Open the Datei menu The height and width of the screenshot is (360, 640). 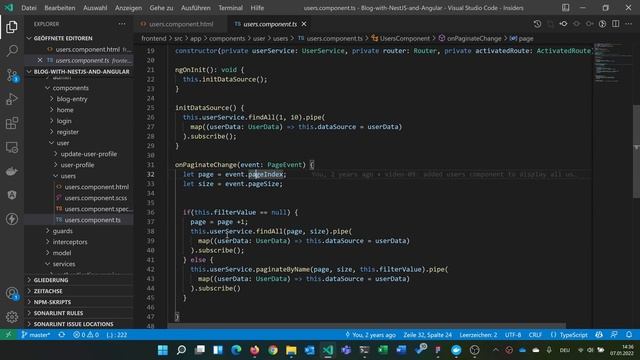tap(29, 8)
